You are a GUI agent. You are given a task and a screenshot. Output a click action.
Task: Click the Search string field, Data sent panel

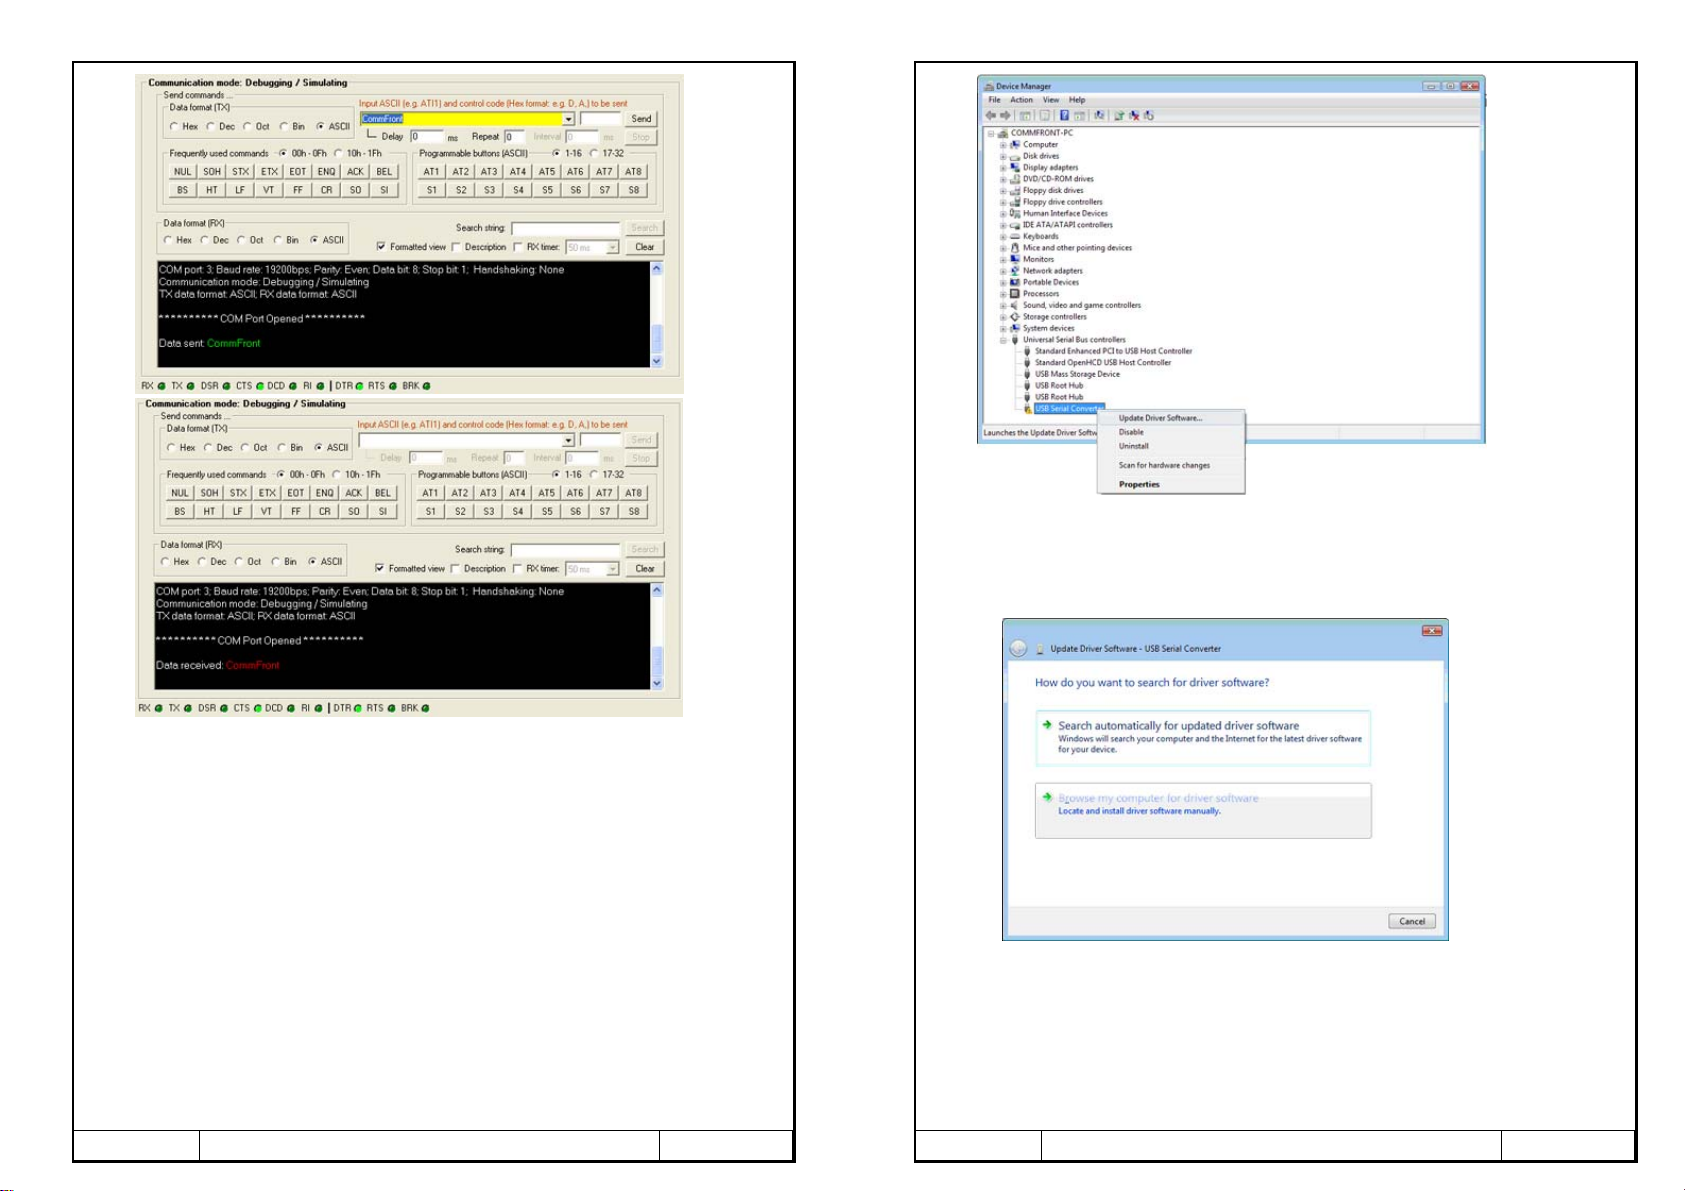(x=565, y=228)
